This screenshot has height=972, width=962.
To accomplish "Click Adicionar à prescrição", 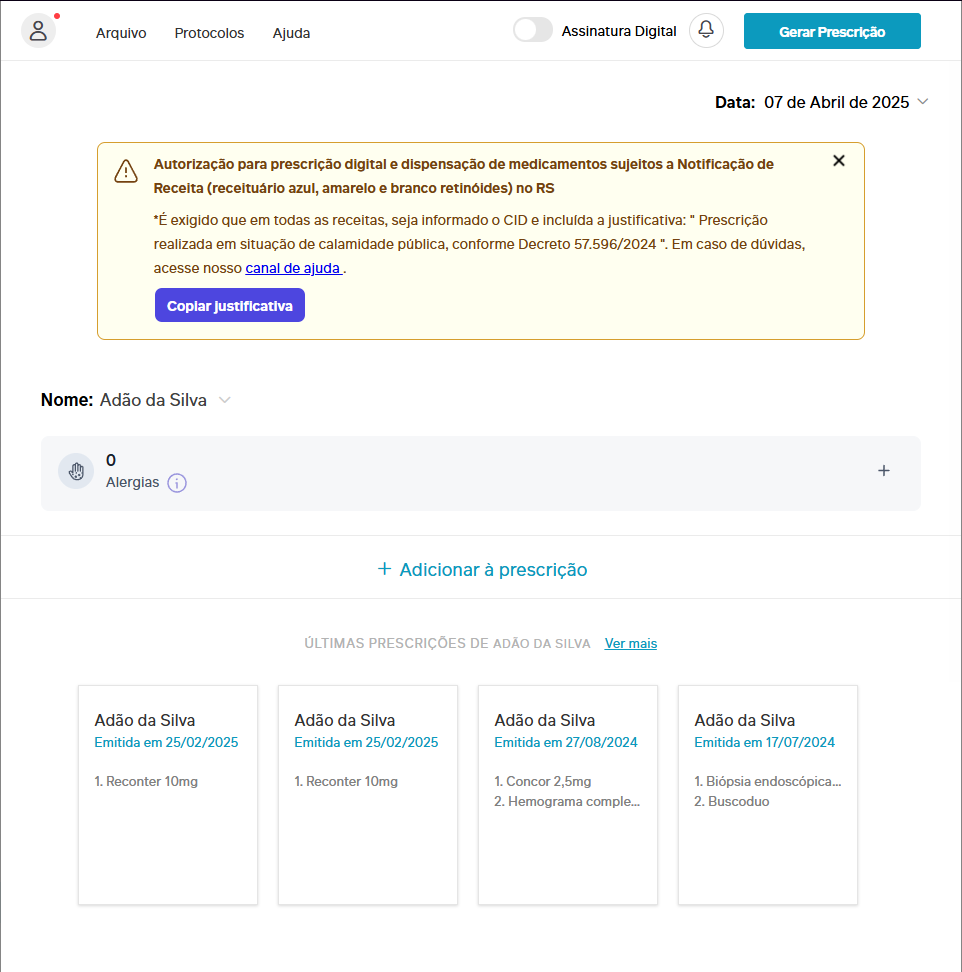I will (x=482, y=570).
